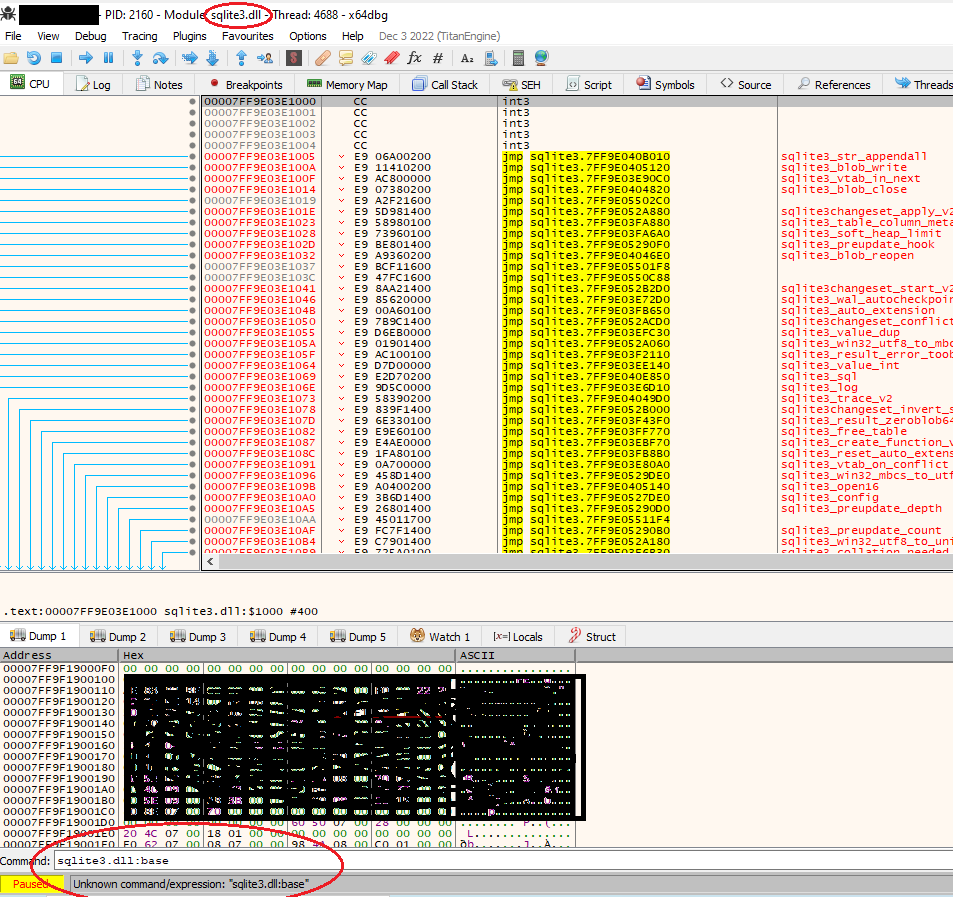Open the Debug menu
This screenshot has height=897, width=953.
(x=91, y=36)
